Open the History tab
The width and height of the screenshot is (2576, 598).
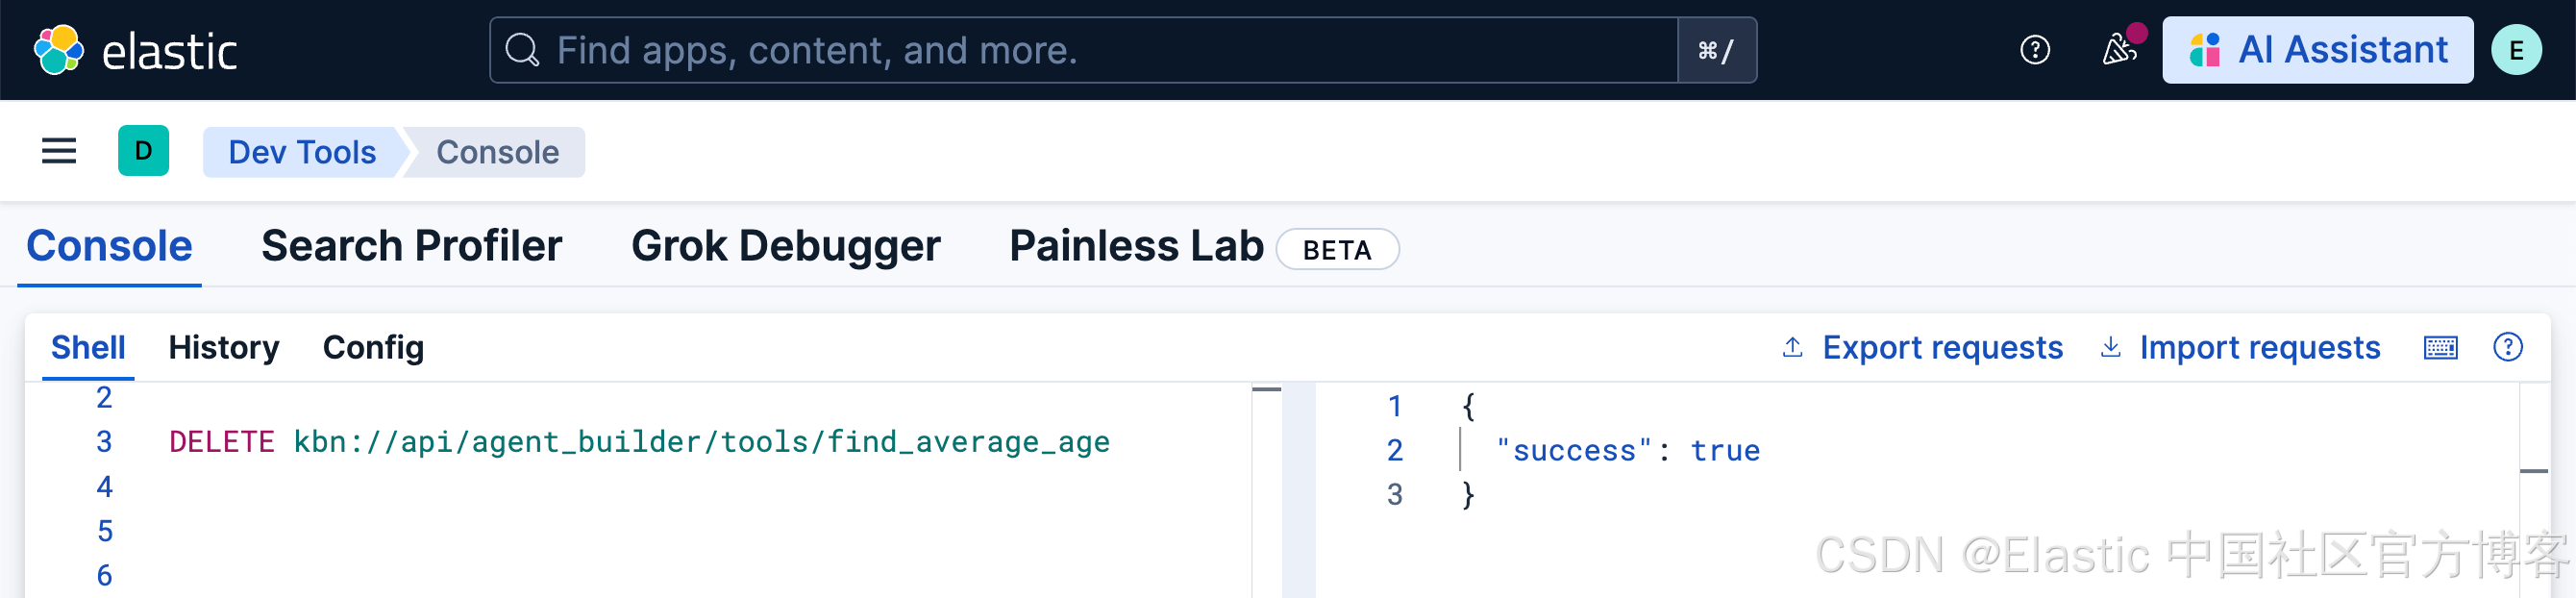223,348
